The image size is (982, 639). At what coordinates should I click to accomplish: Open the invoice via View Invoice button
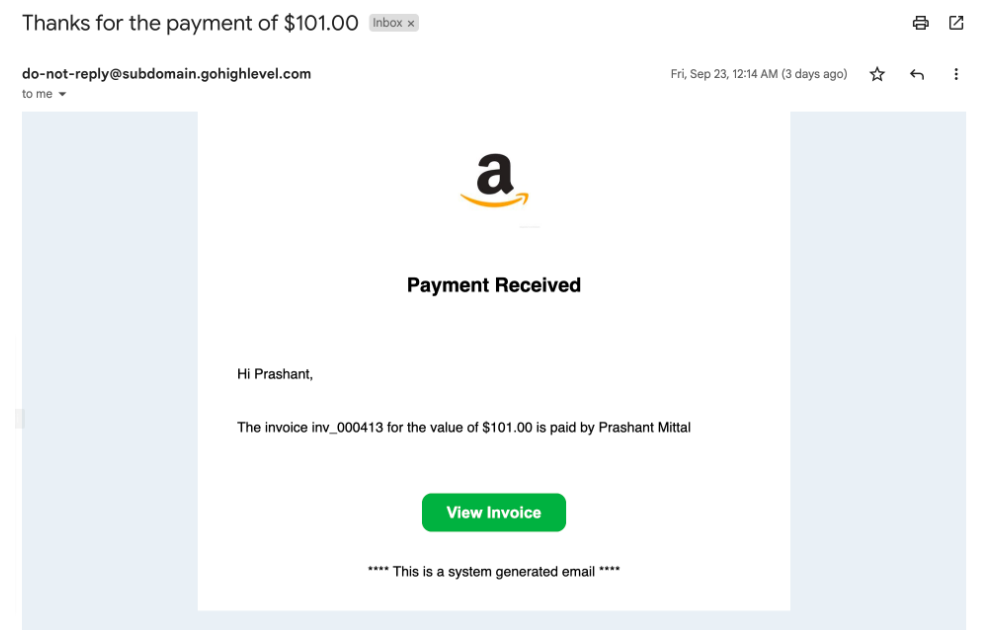click(x=494, y=512)
